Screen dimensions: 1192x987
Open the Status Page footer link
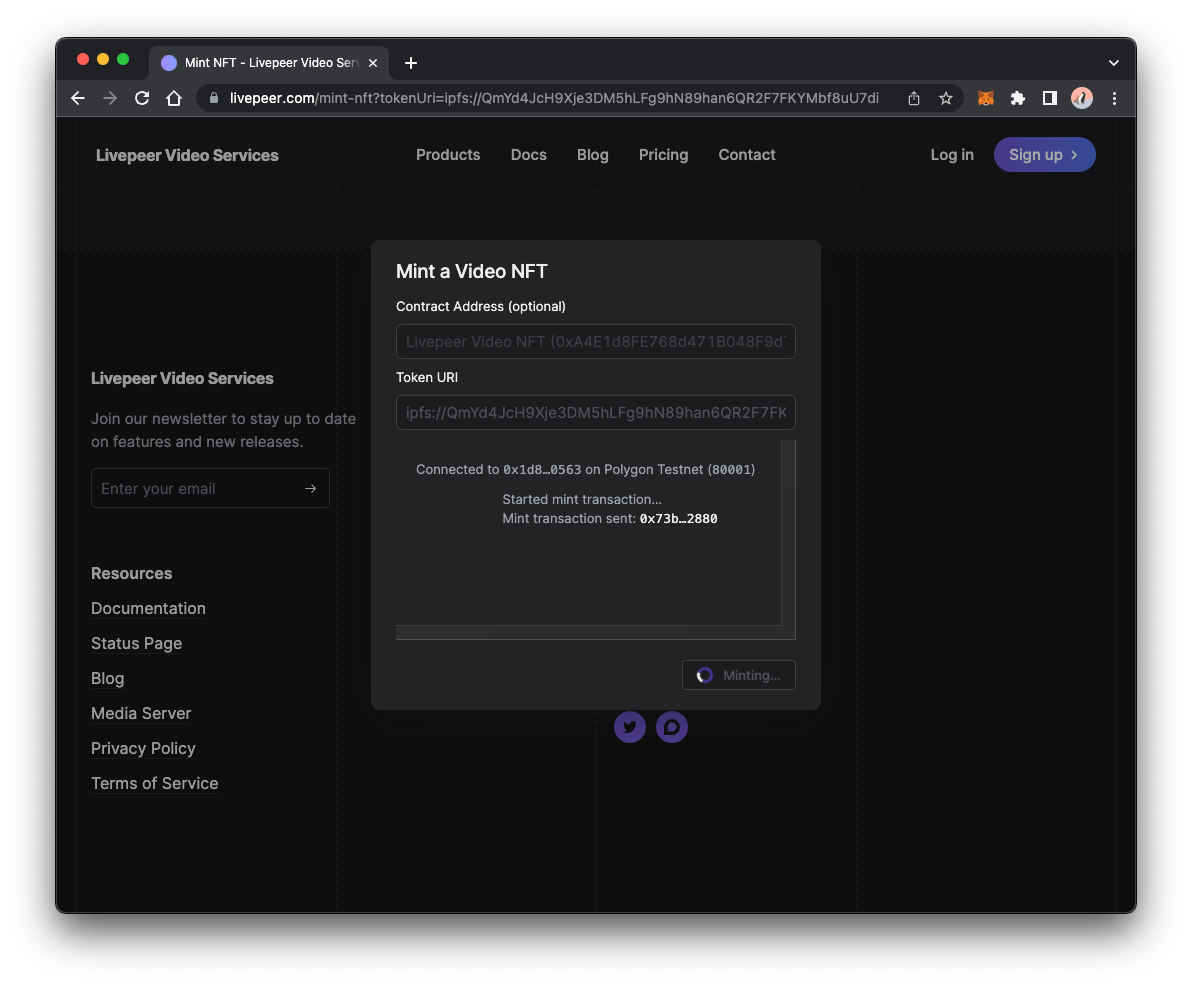pos(137,643)
